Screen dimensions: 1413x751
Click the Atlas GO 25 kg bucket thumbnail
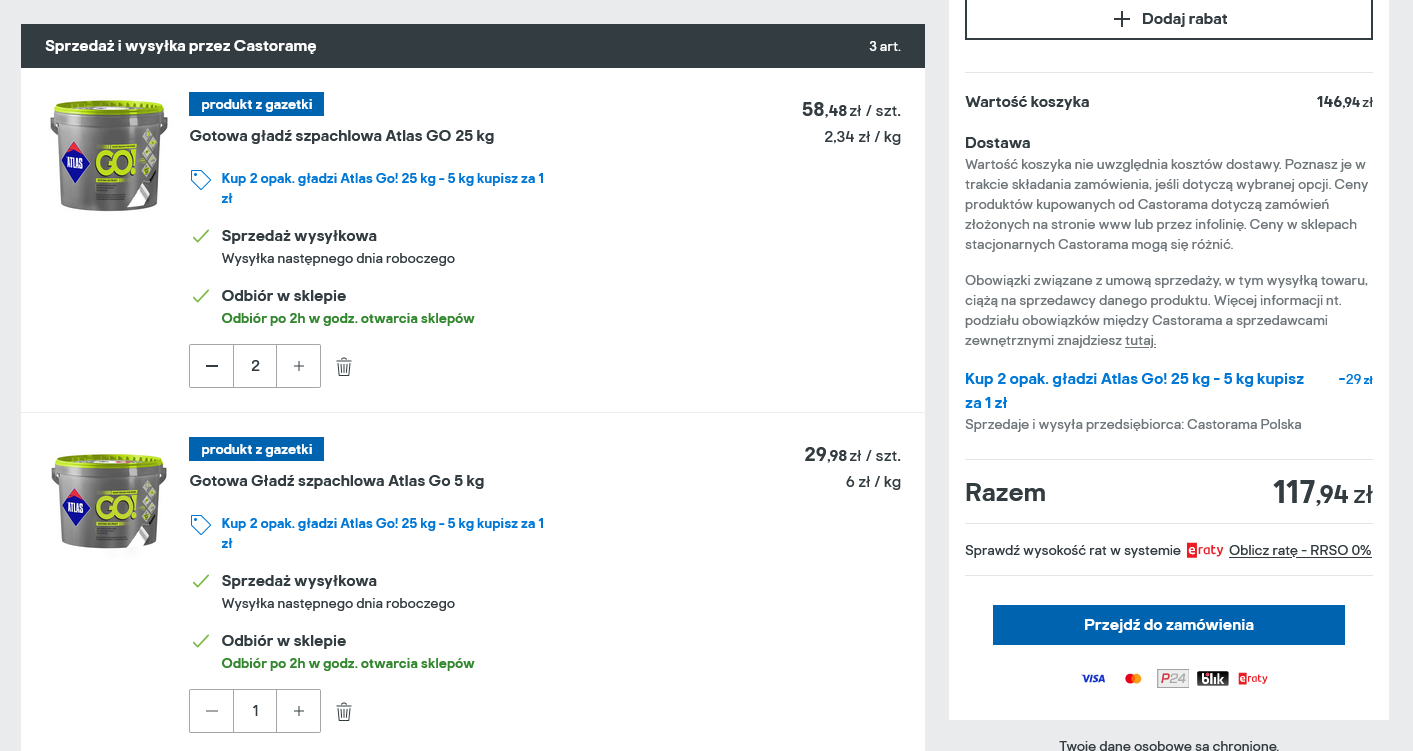(x=109, y=155)
